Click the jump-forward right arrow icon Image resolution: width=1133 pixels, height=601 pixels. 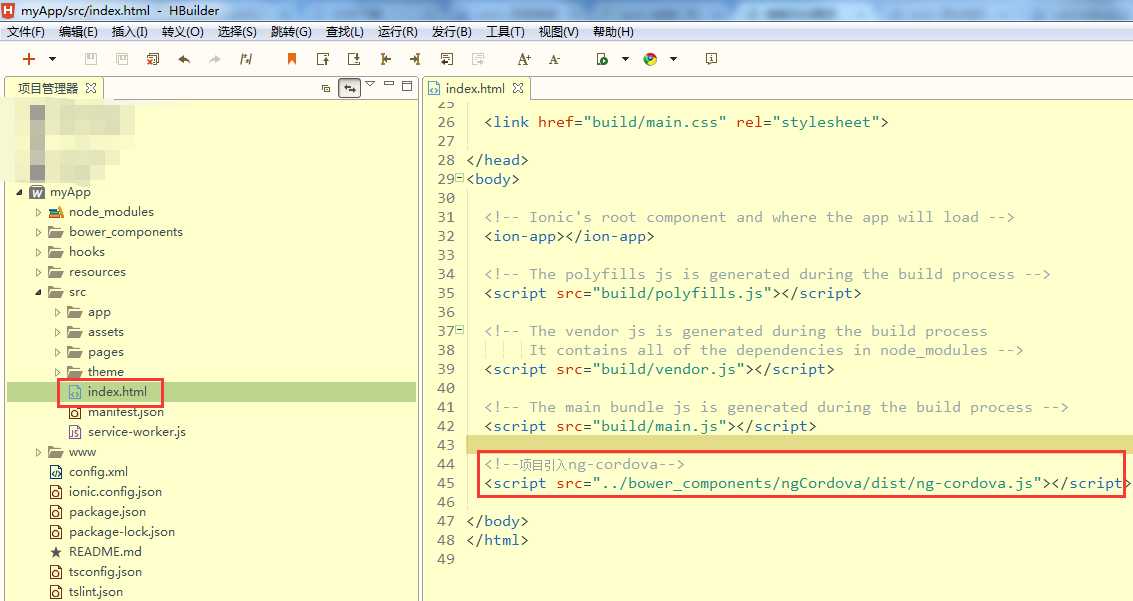click(415, 59)
